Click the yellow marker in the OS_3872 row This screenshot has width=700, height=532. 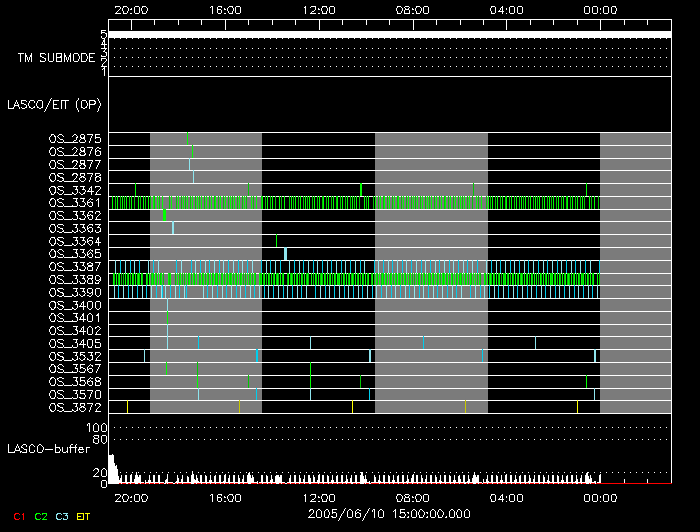352,407
